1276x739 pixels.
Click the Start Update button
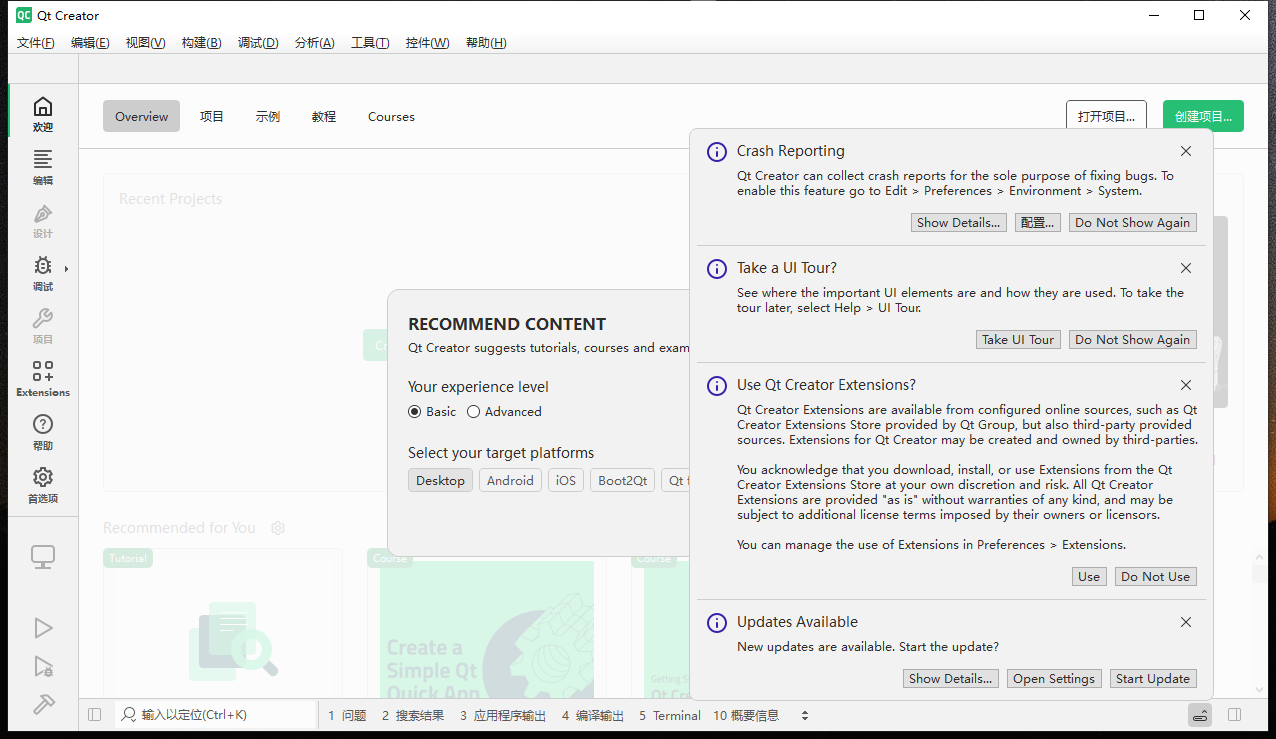(1153, 679)
